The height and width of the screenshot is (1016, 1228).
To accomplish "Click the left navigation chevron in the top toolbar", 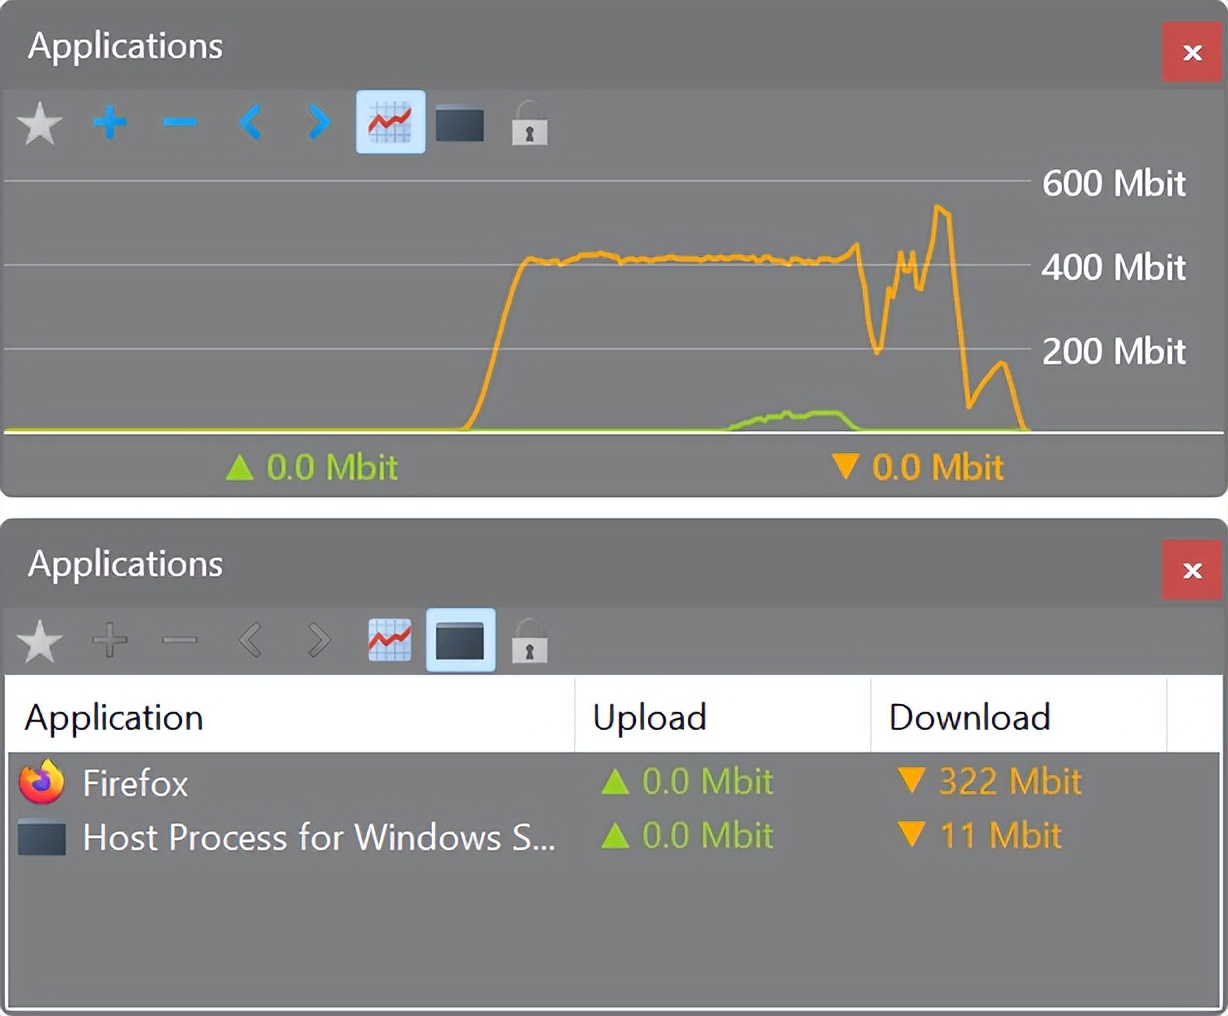I will [x=249, y=123].
